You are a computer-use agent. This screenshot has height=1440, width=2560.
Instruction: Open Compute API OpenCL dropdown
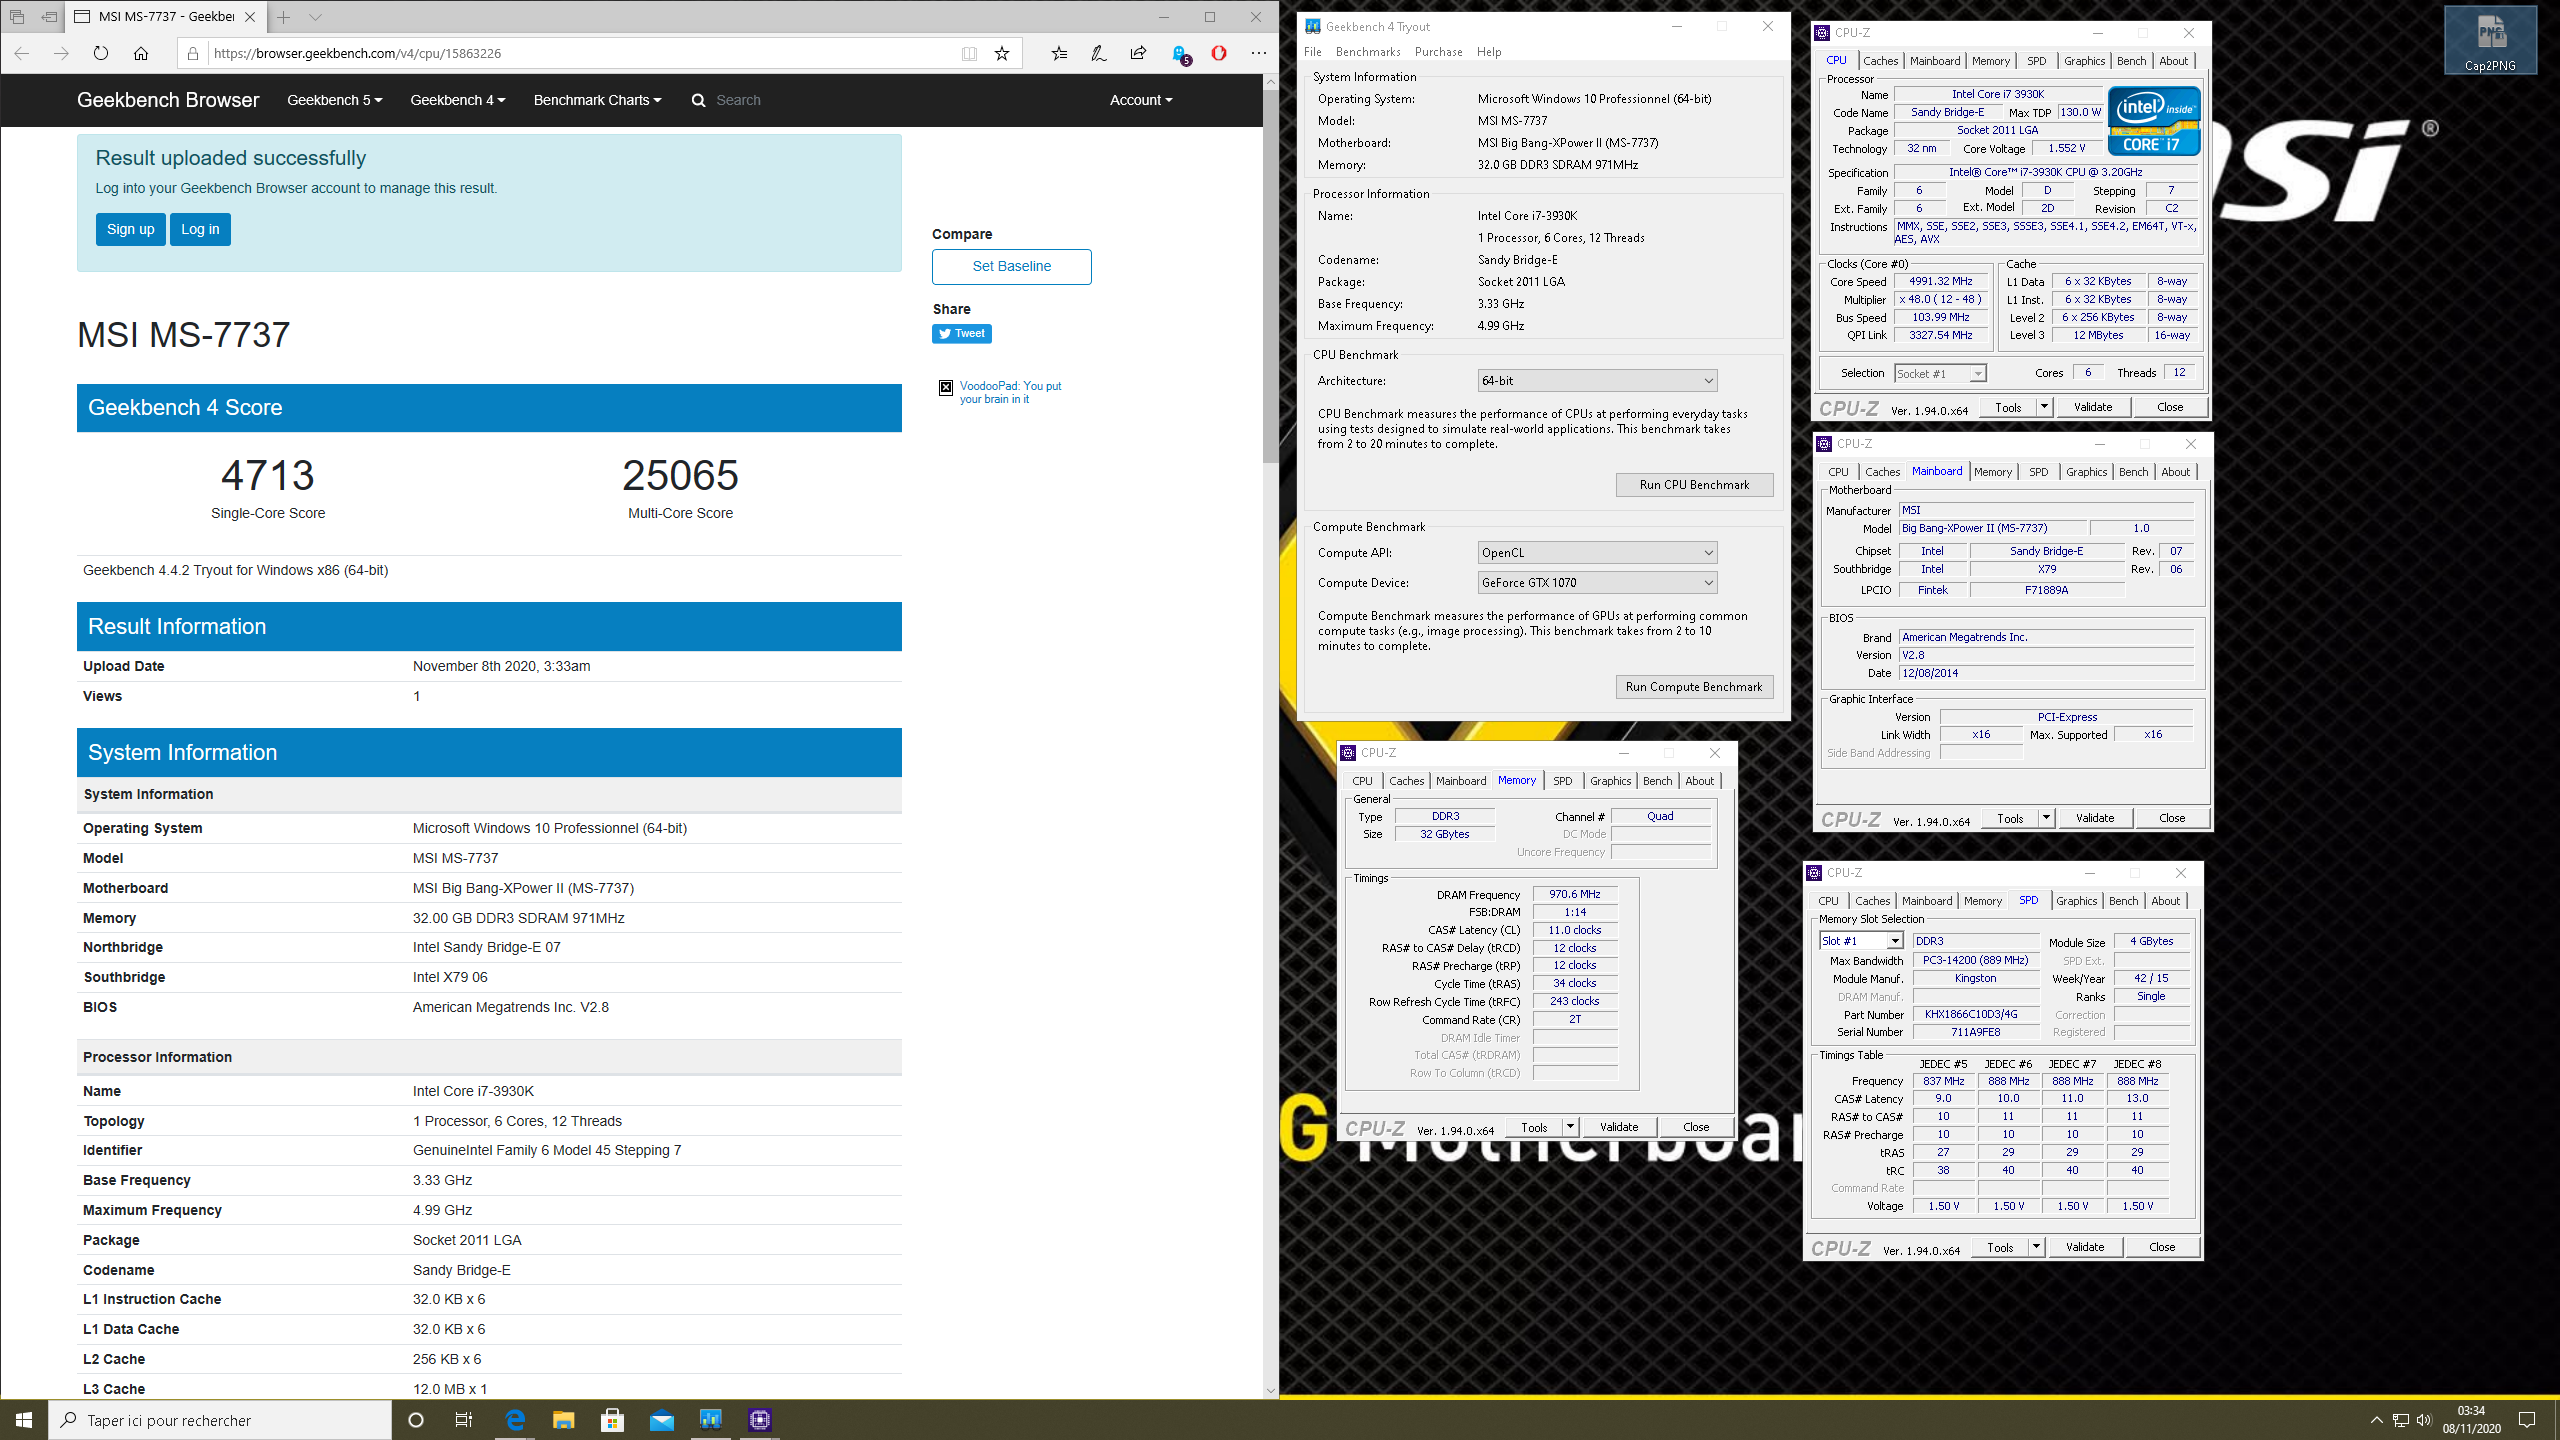(1597, 553)
